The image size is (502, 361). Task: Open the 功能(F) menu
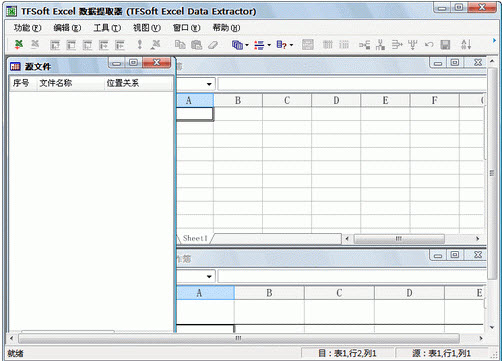(27, 28)
